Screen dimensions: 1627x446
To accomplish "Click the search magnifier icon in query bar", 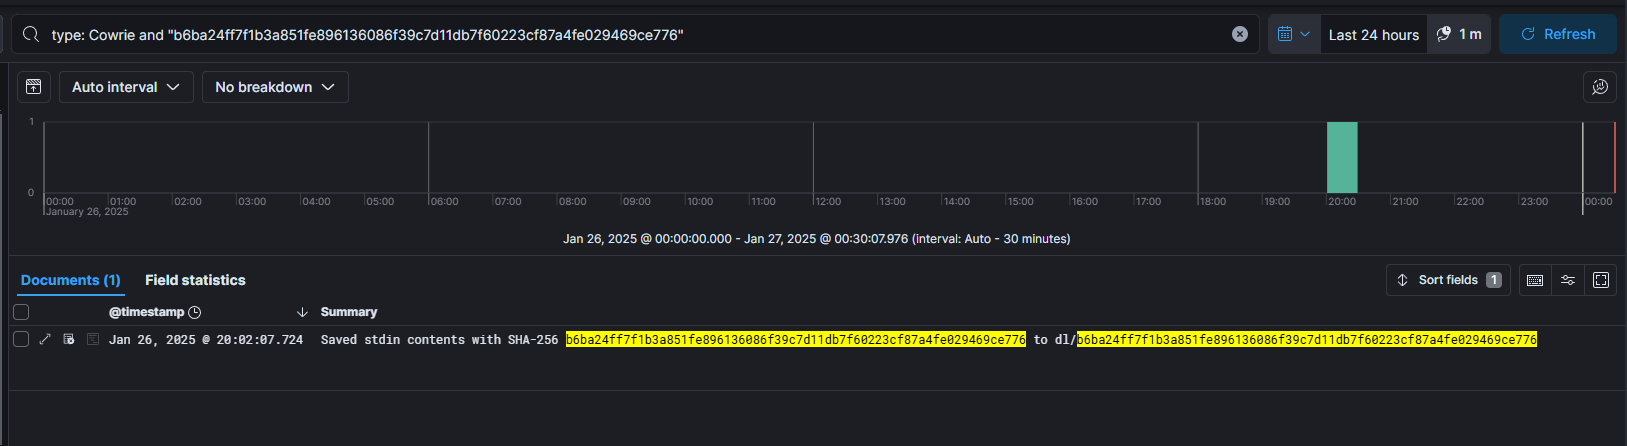I will [x=30, y=35].
